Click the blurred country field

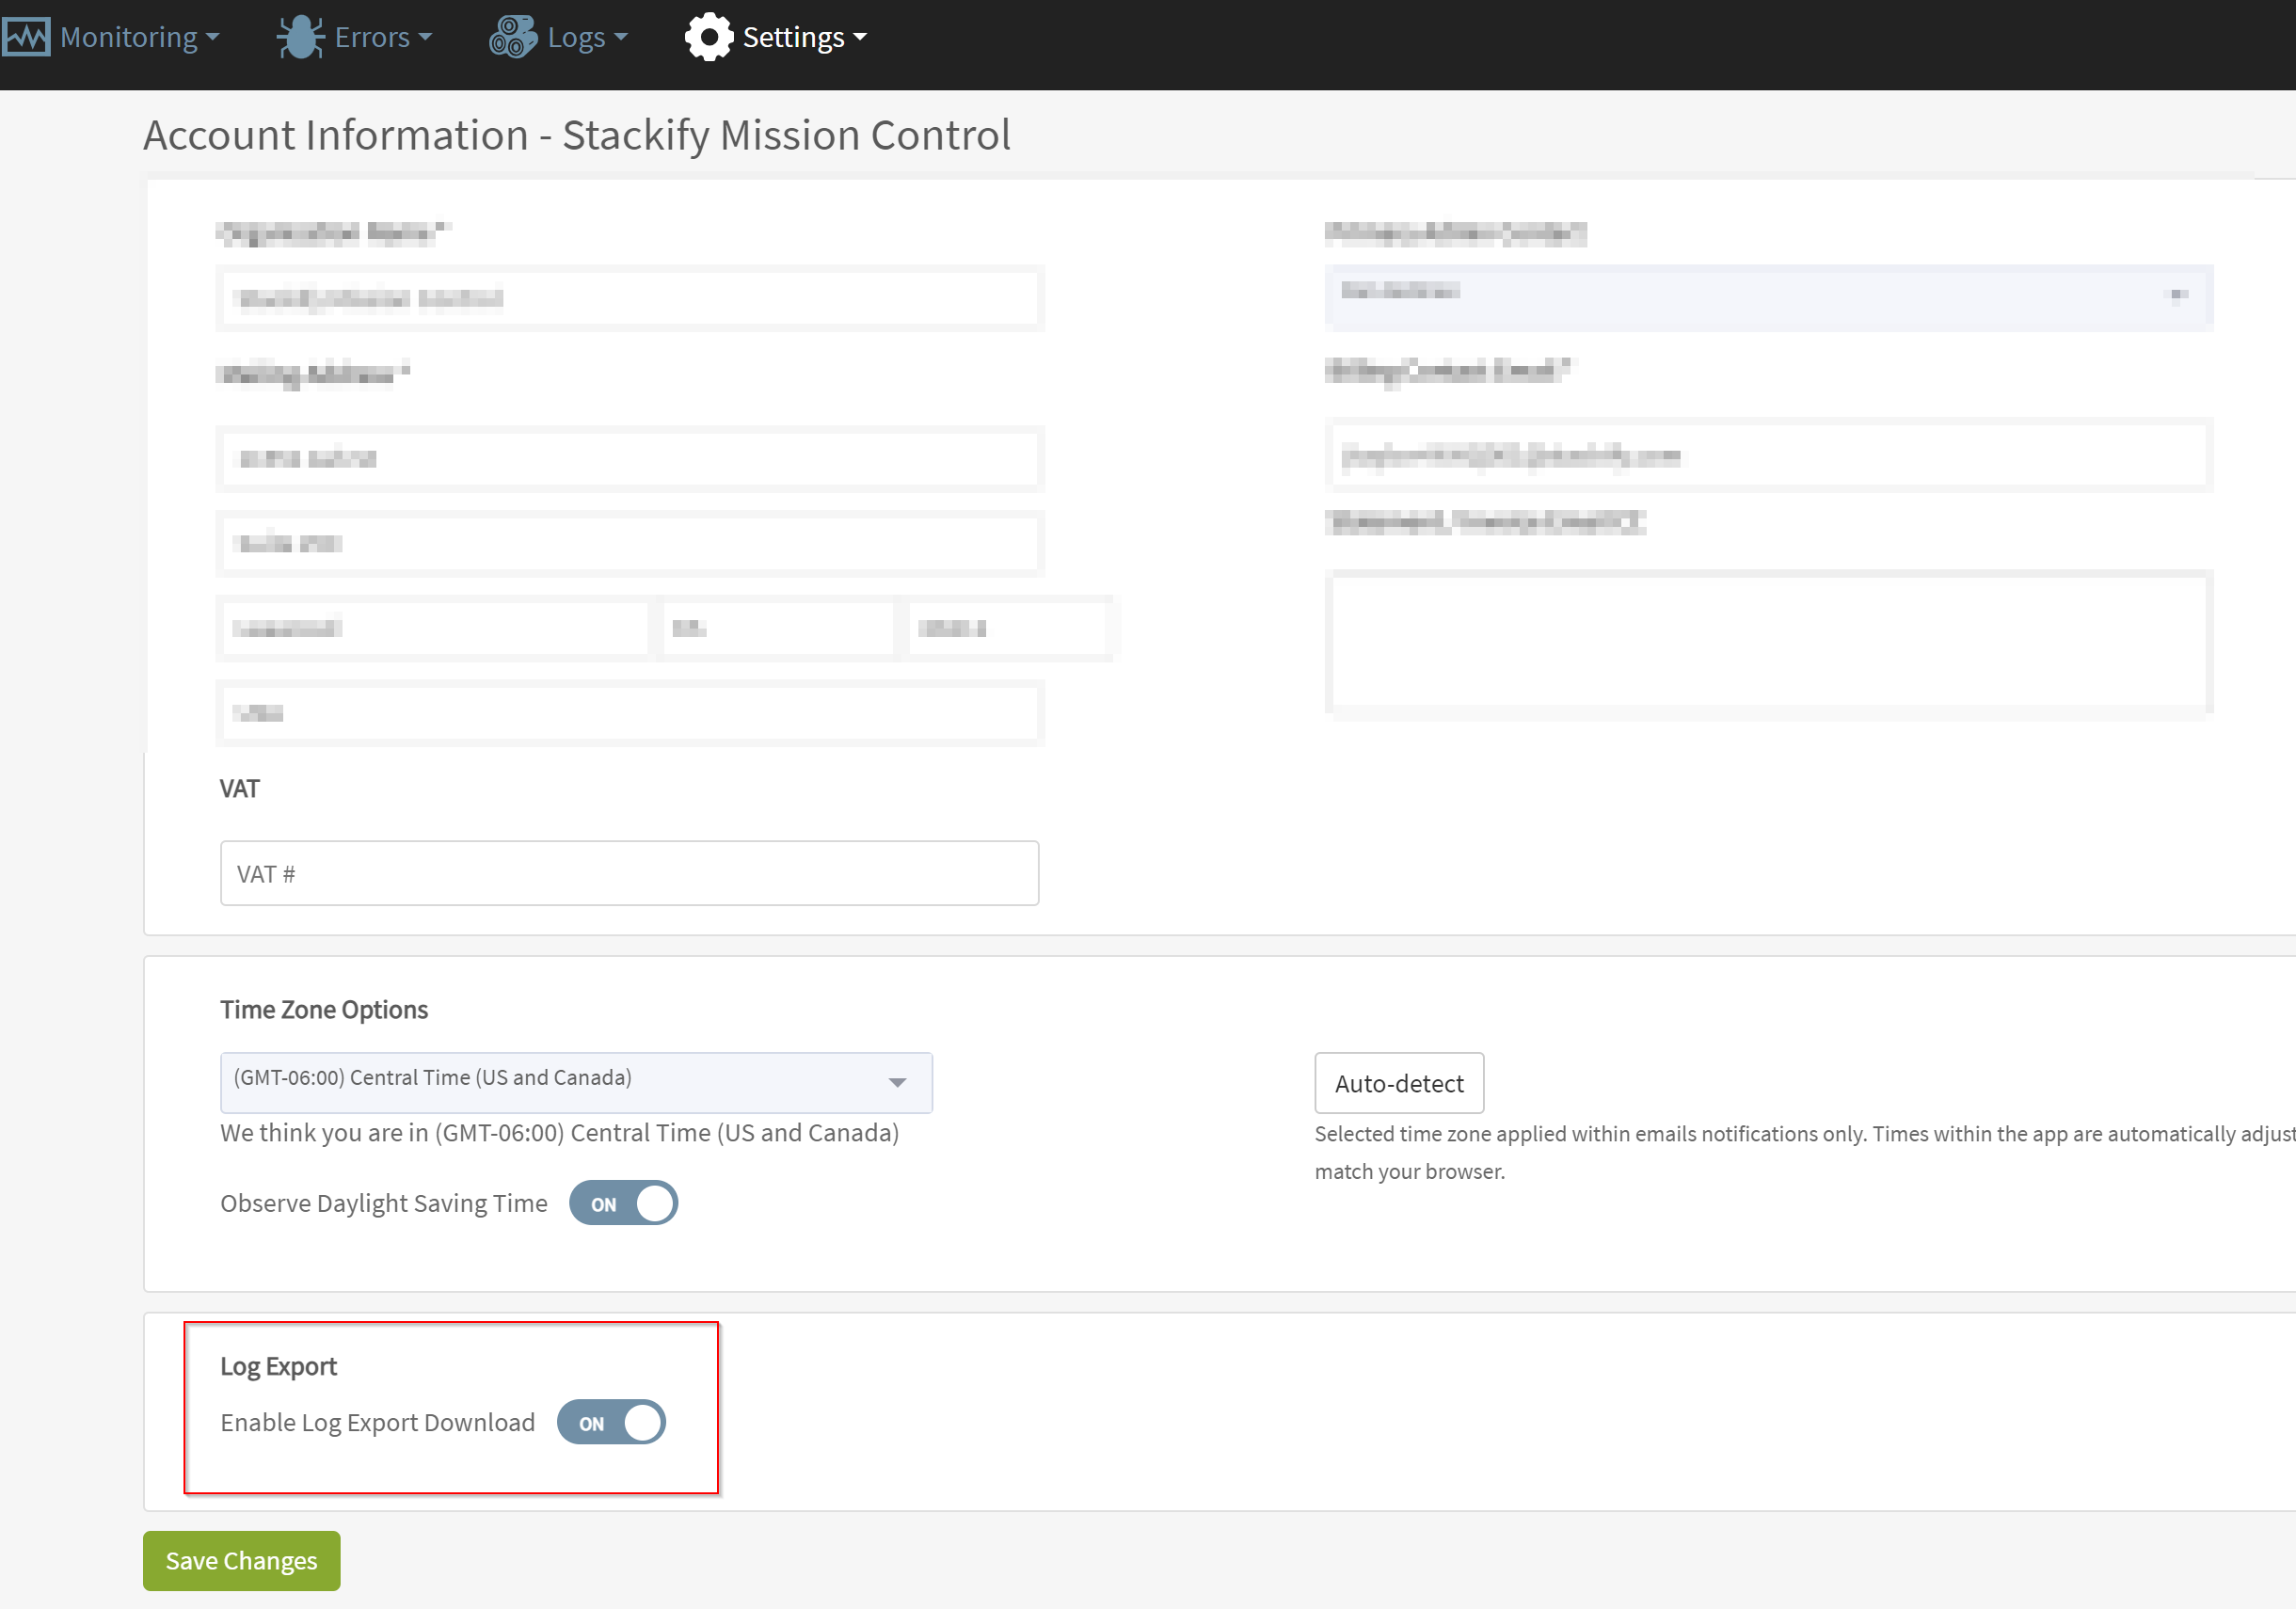pos(629,712)
